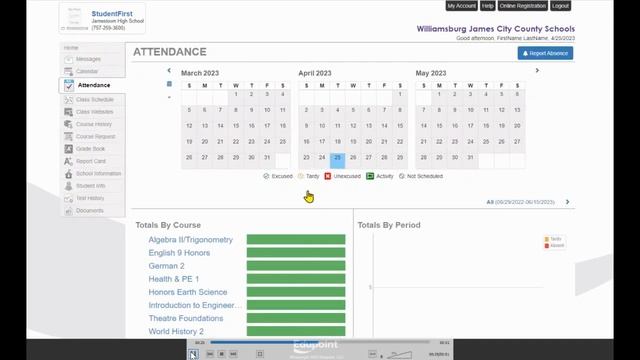The height and width of the screenshot is (360, 640).
Task: Select highlighted April 25 on calendar
Action: [x=338, y=160]
